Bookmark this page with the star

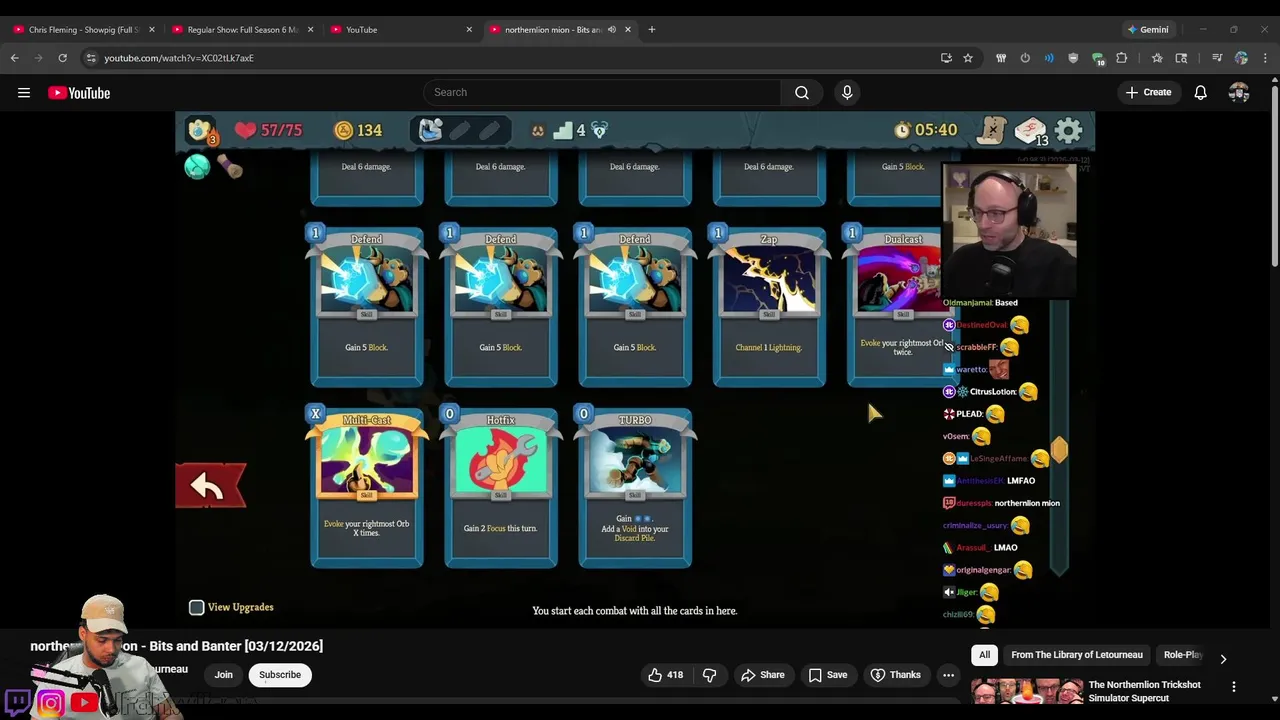coord(968,58)
